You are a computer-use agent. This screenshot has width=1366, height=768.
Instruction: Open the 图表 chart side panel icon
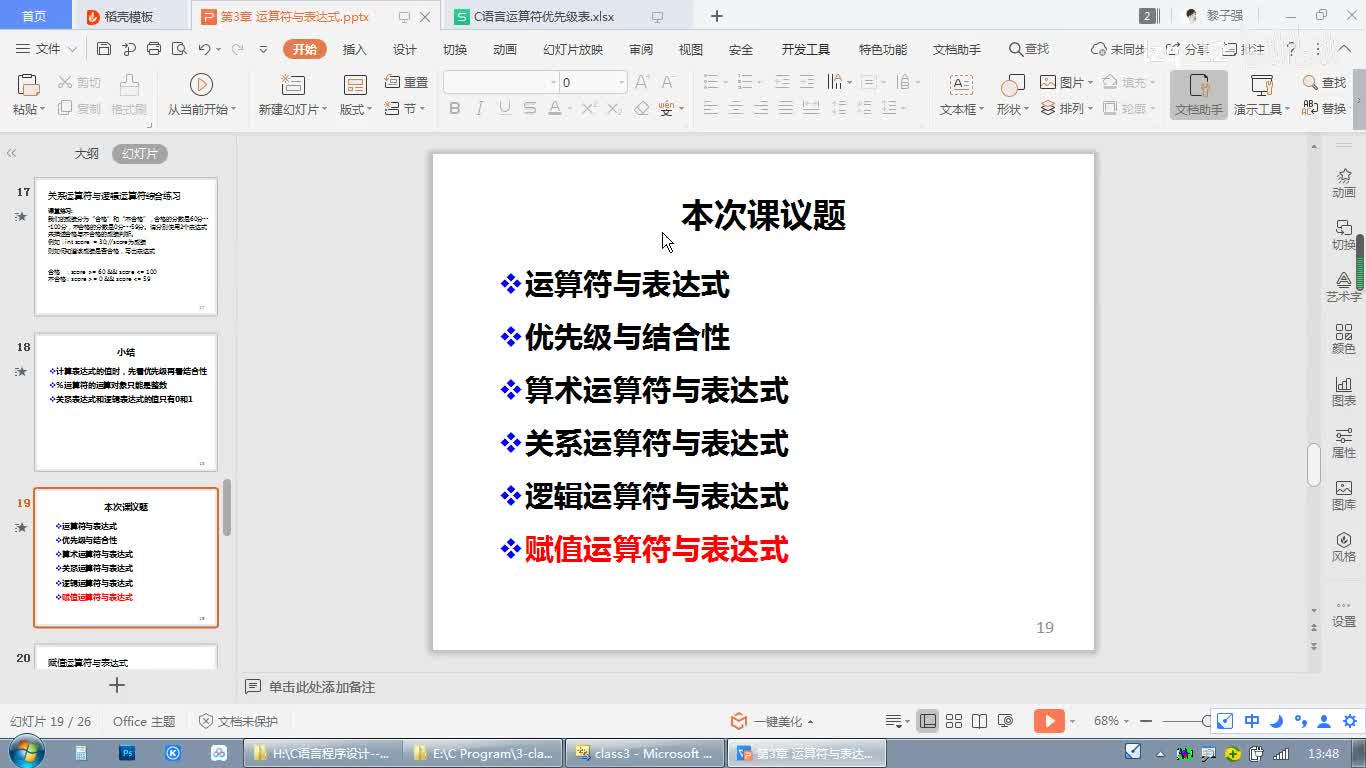1343,391
